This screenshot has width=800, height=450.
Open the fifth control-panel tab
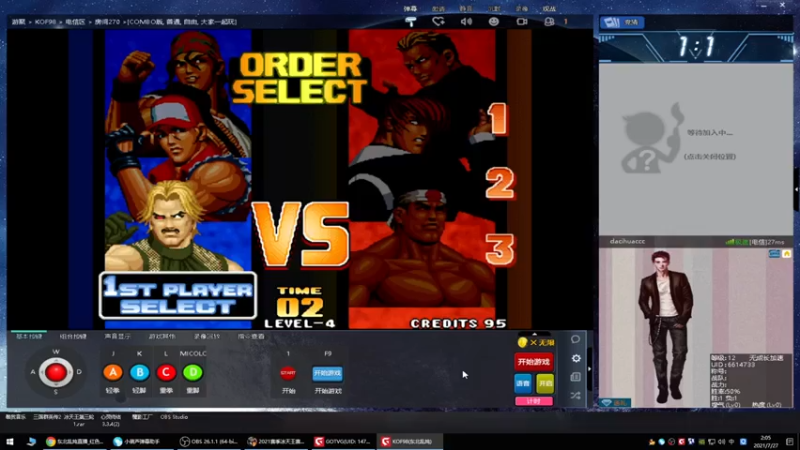207,336
